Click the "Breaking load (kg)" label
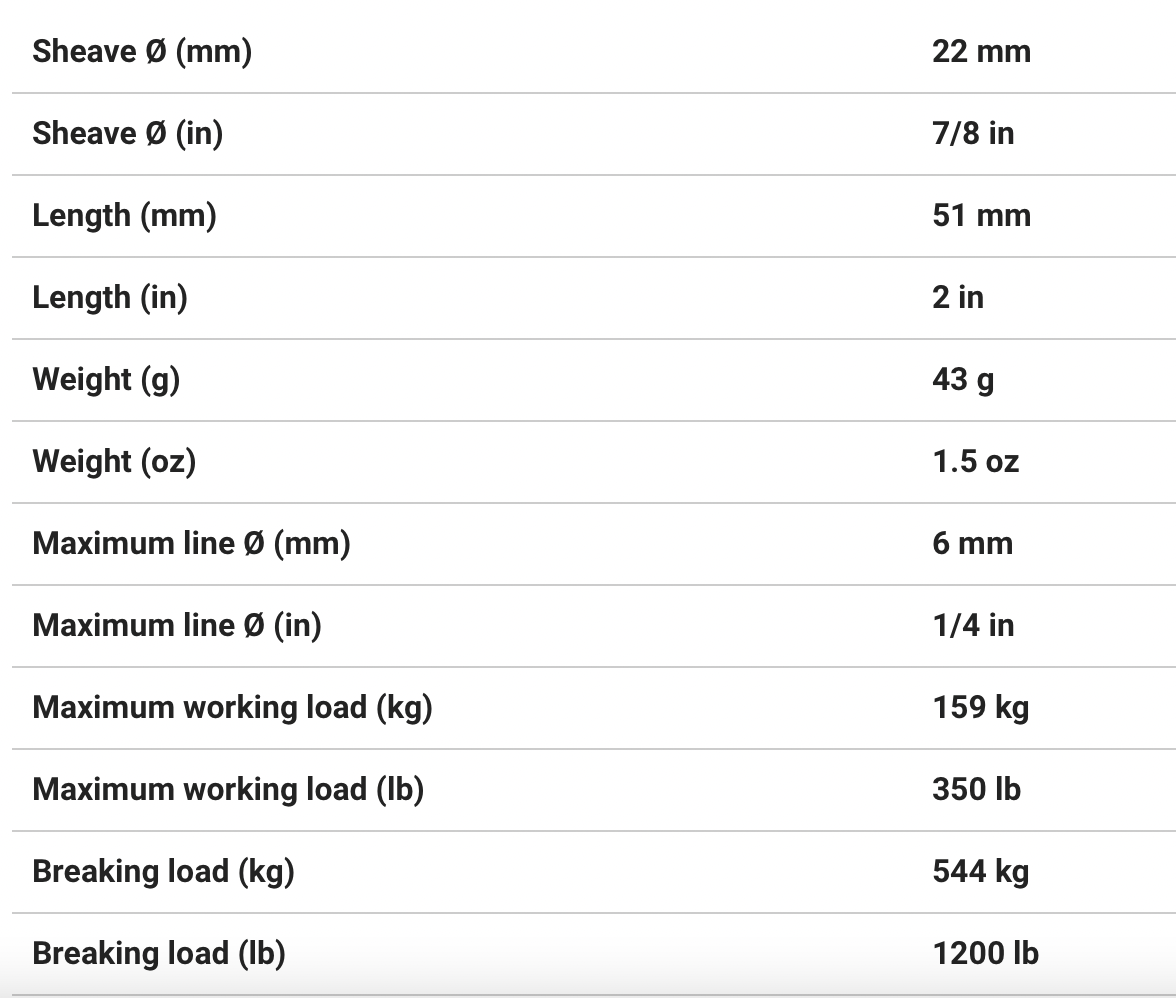This screenshot has width=1176, height=998. click(x=163, y=871)
